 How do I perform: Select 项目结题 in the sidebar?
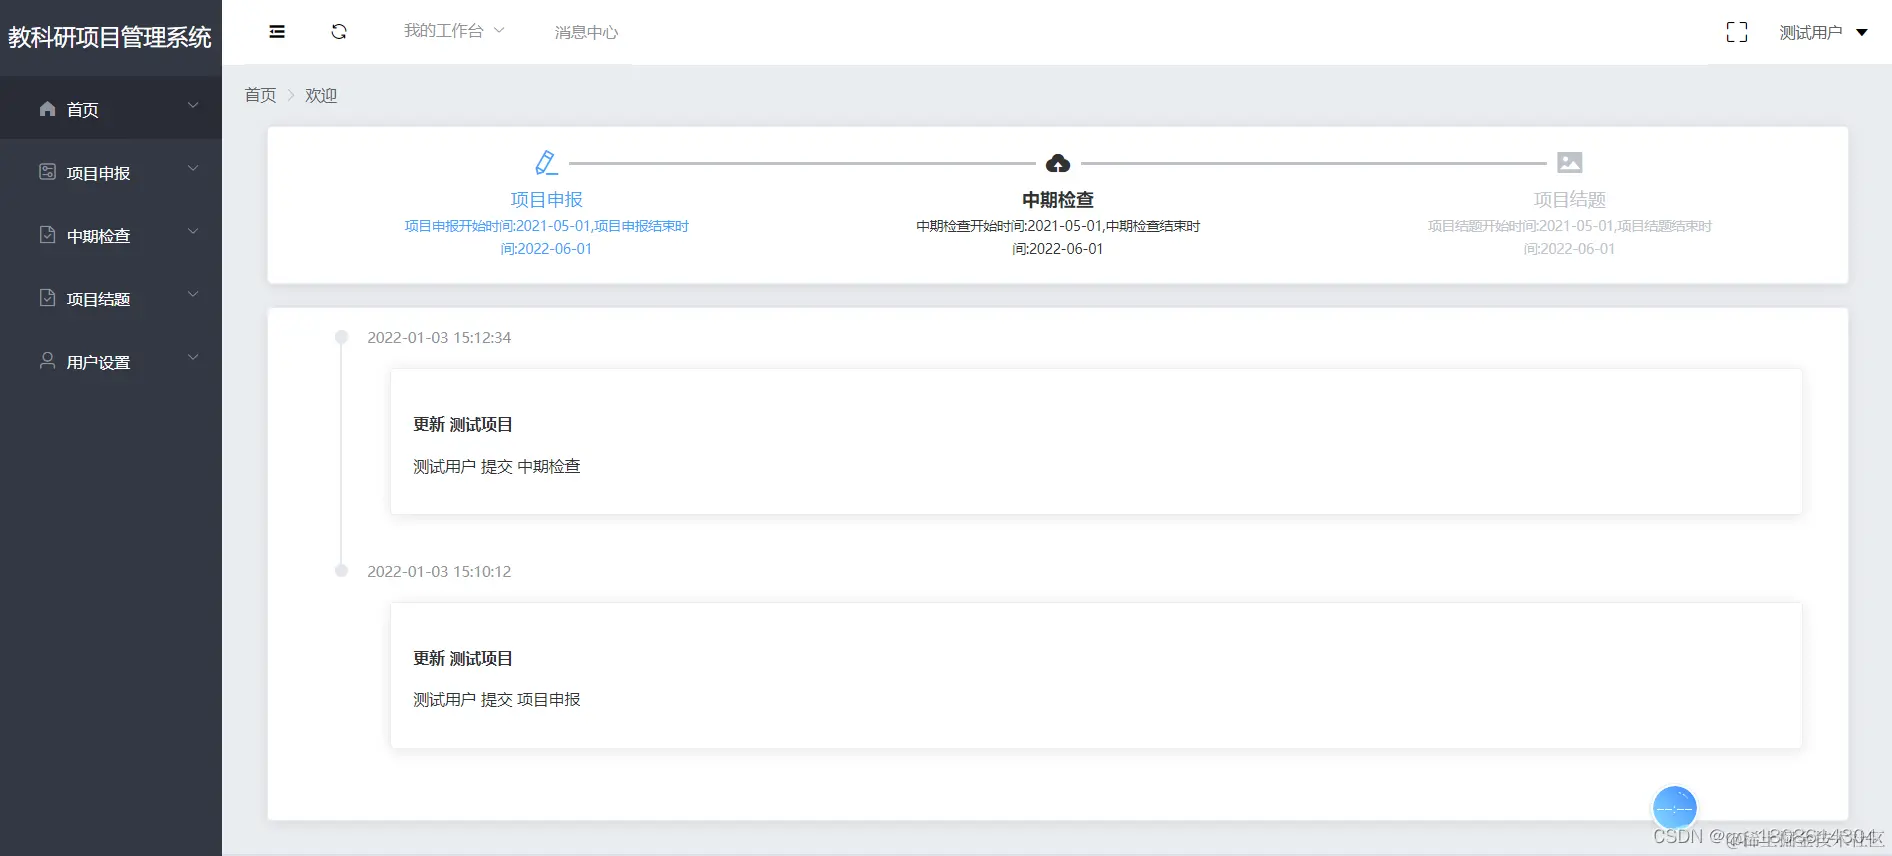tap(111, 298)
